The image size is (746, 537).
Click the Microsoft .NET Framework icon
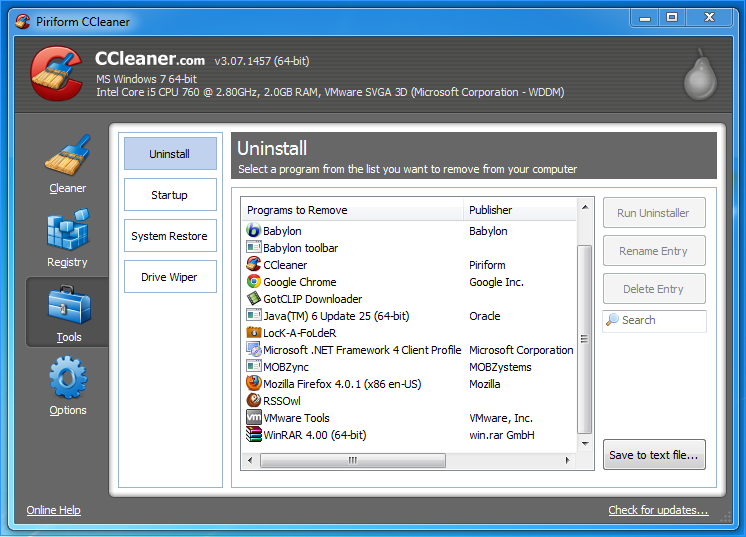point(254,350)
